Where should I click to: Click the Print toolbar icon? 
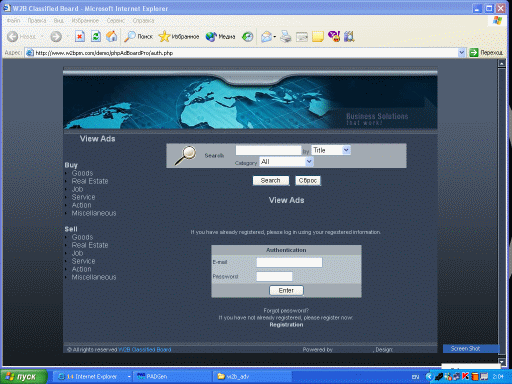coord(286,36)
